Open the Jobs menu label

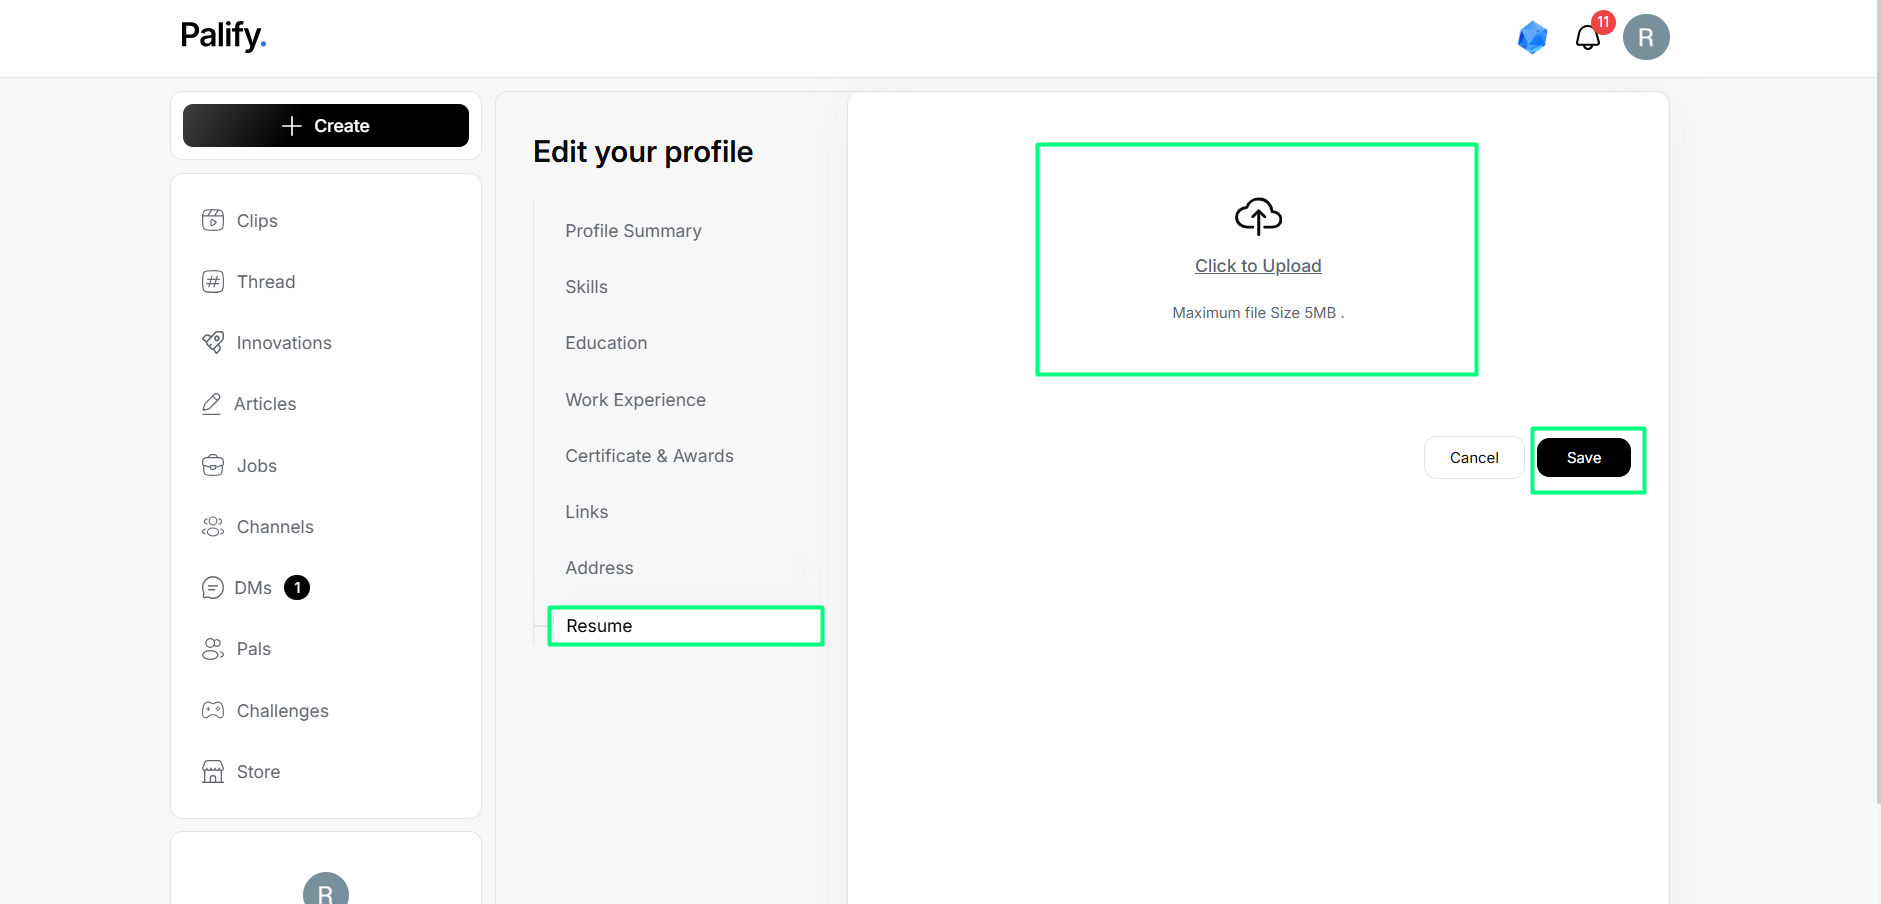click(x=257, y=466)
